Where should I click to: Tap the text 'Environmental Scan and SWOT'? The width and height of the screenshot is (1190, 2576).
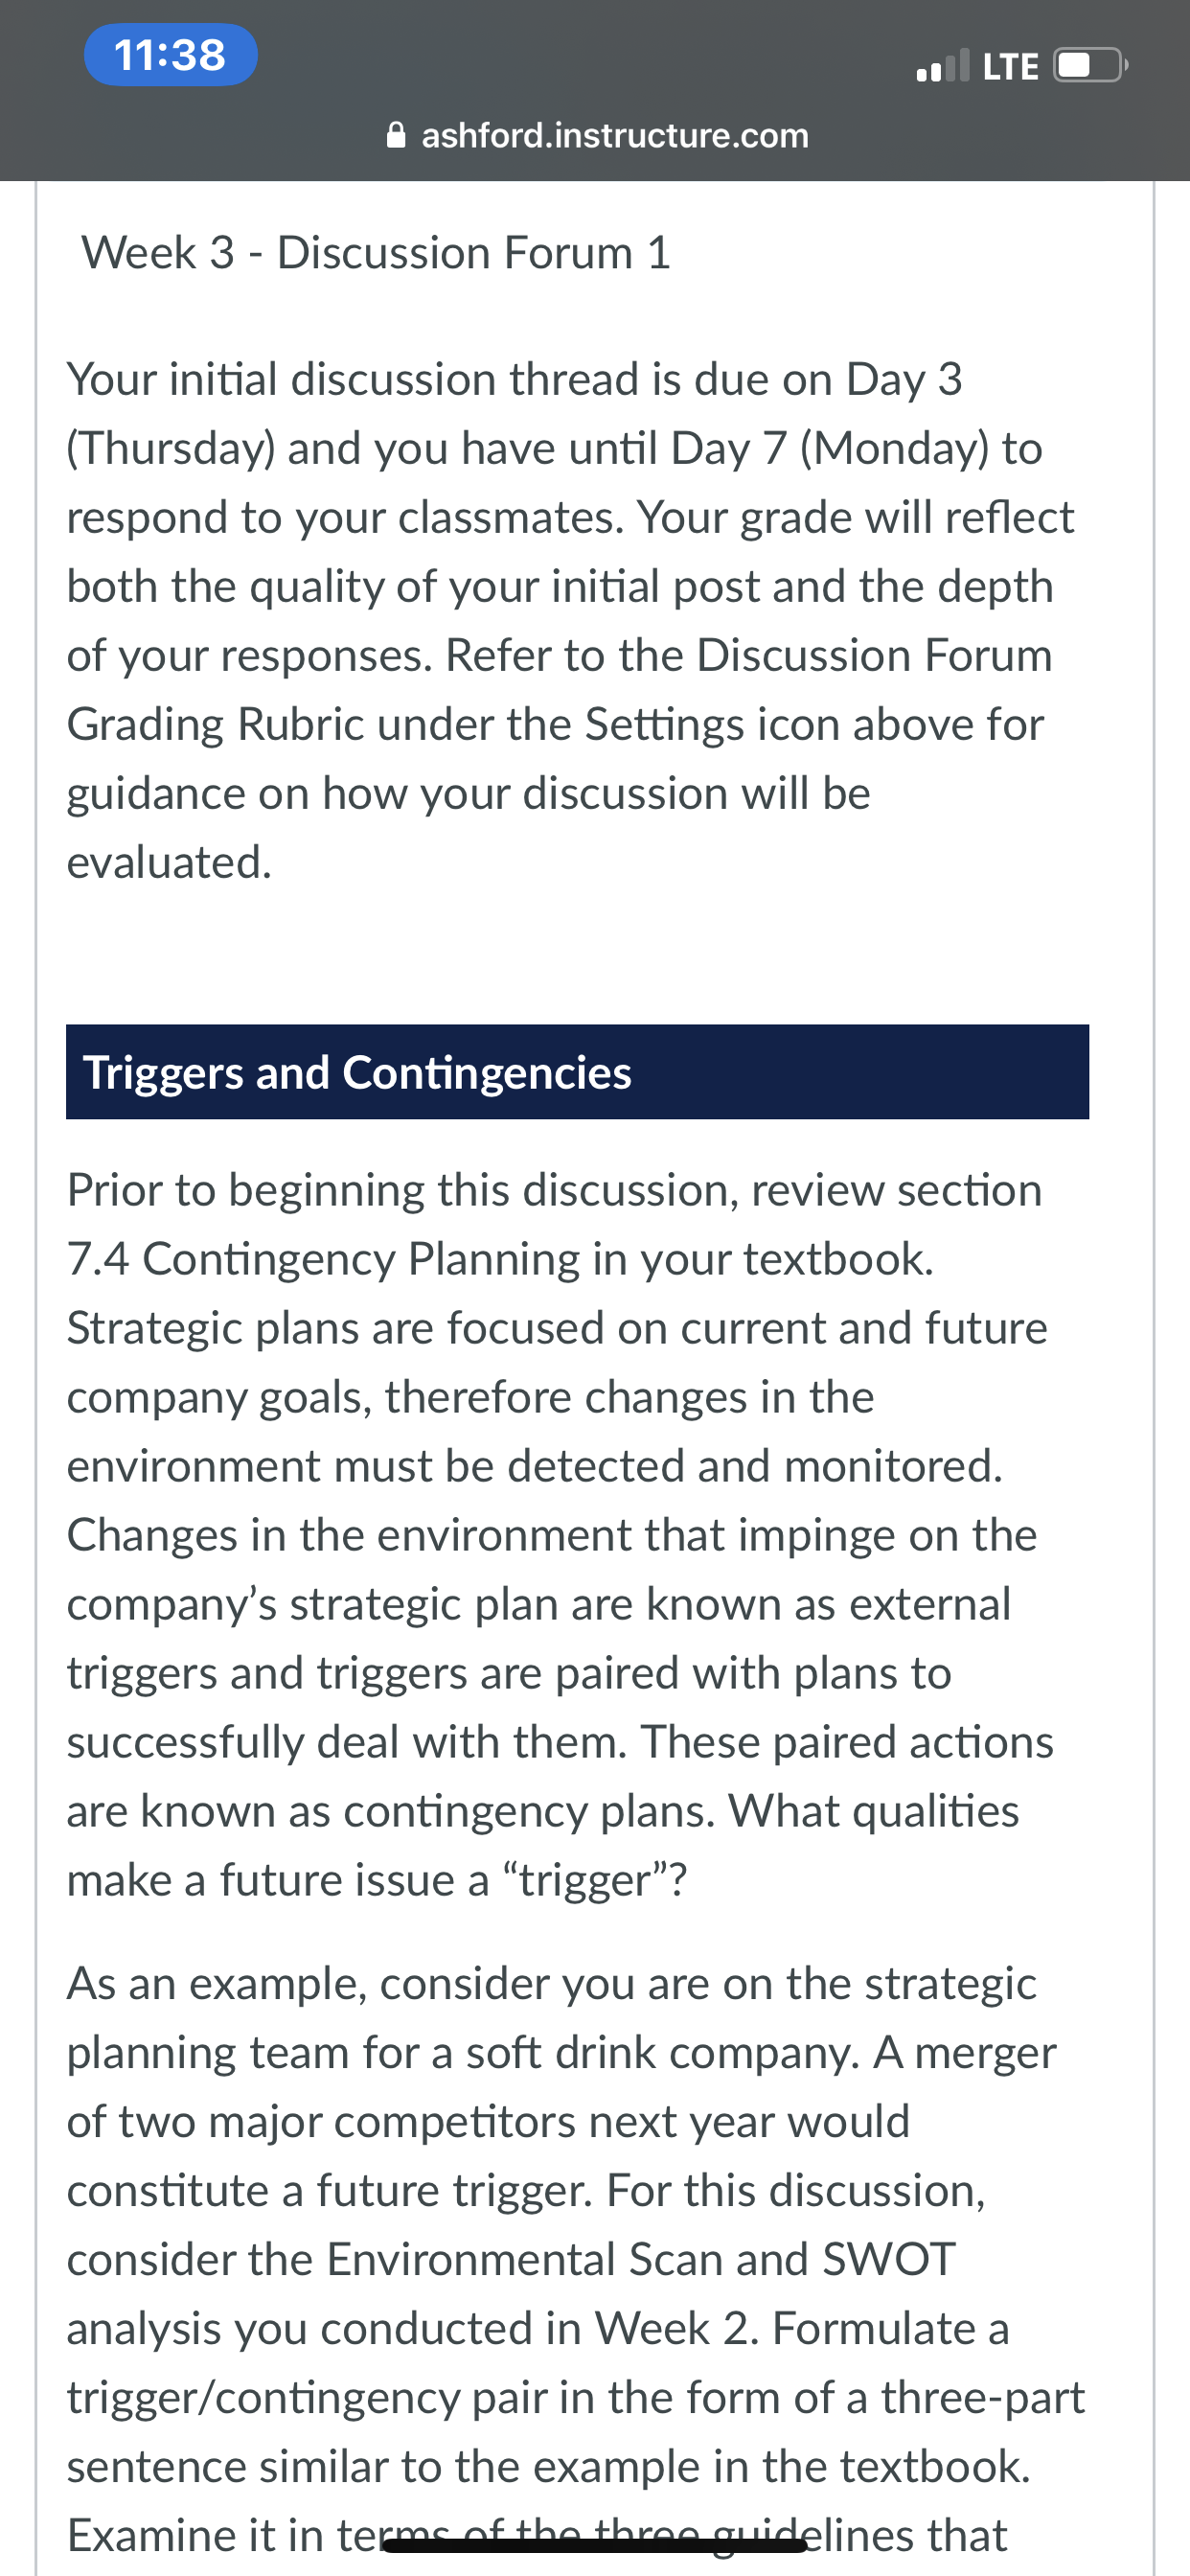(640, 2259)
